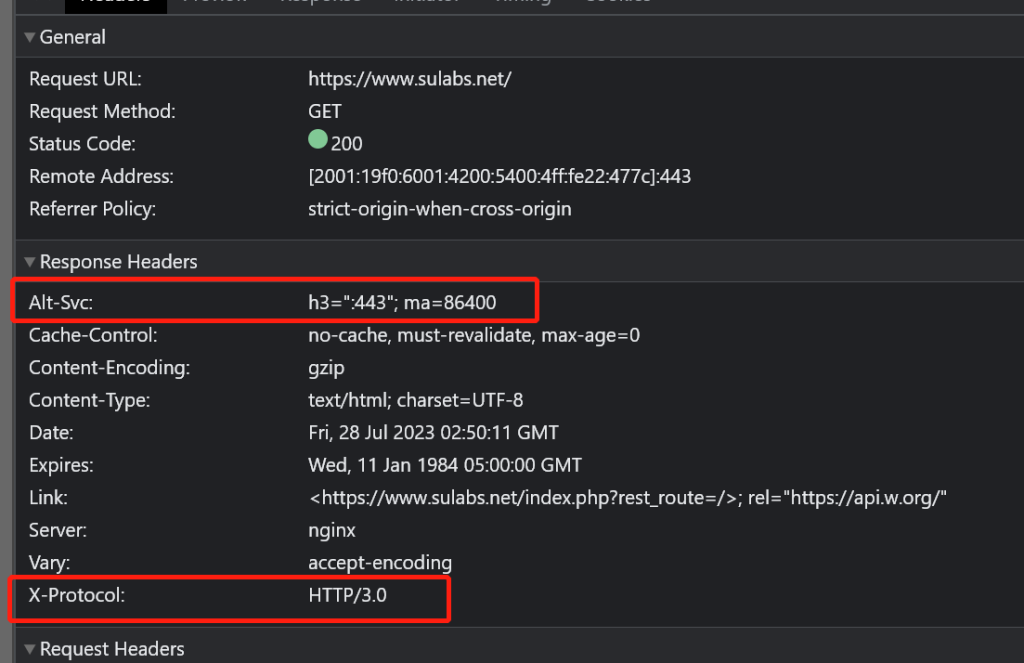The image size is (1024, 663).
Task: Click the green 200 status indicator
Action: (x=318, y=142)
